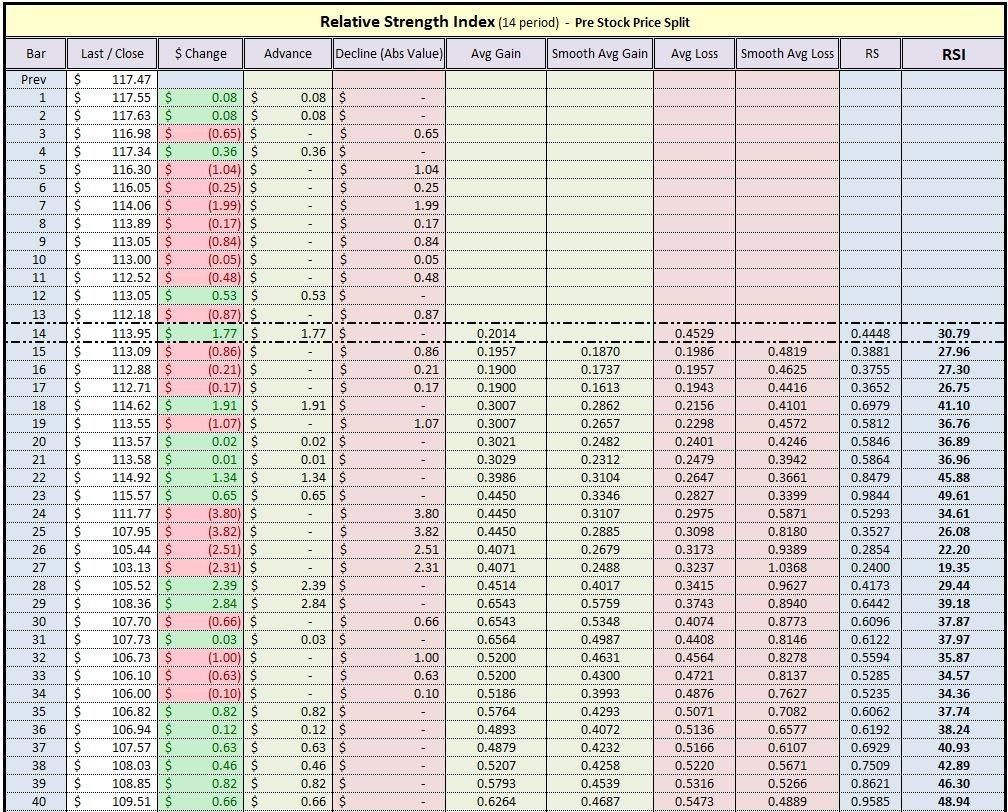This screenshot has width=1008, height=812.
Task: Click RS value 0.8621 in bar 39
Action: (x=871, y=784)
